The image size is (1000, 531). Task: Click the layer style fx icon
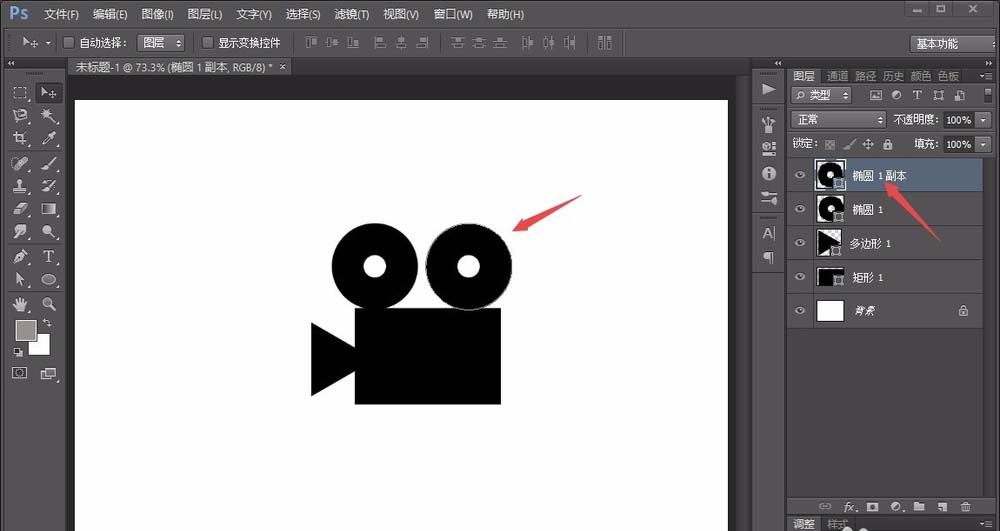(849, 507)
